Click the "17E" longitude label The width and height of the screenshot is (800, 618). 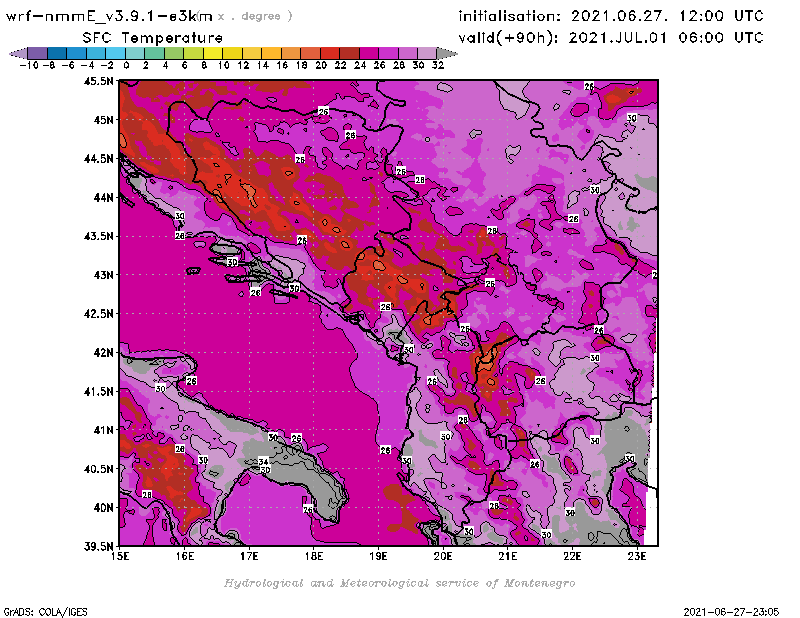(x=249, y=556)
